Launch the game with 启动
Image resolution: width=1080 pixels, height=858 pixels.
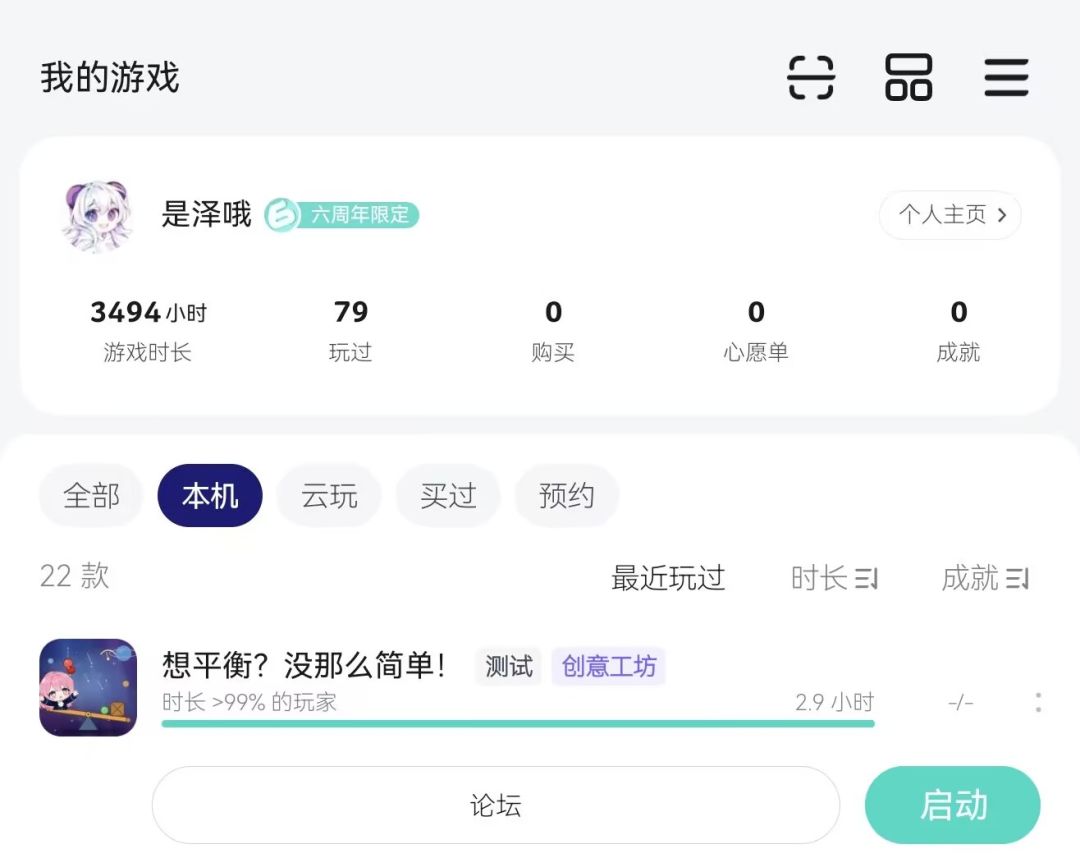[x=953, y=805]
